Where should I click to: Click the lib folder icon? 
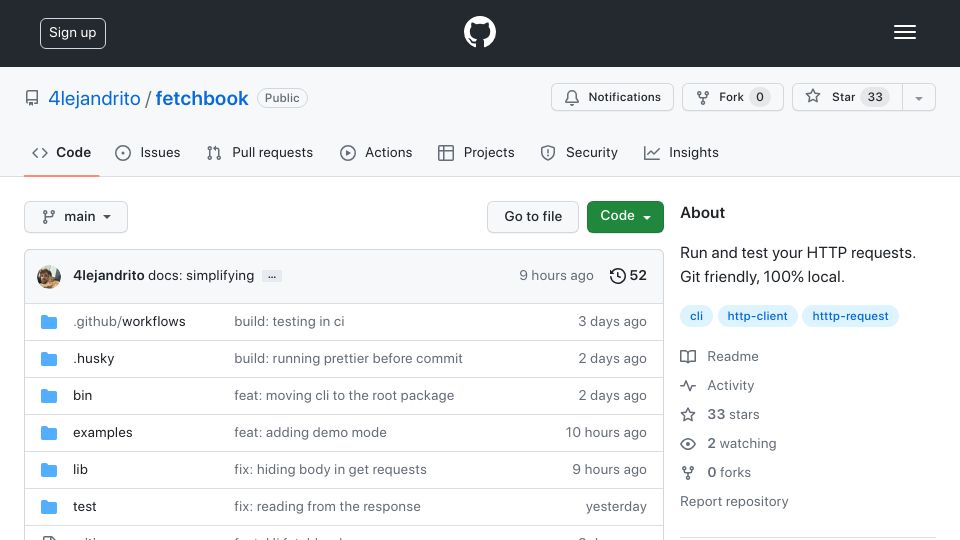coord(49,470)
